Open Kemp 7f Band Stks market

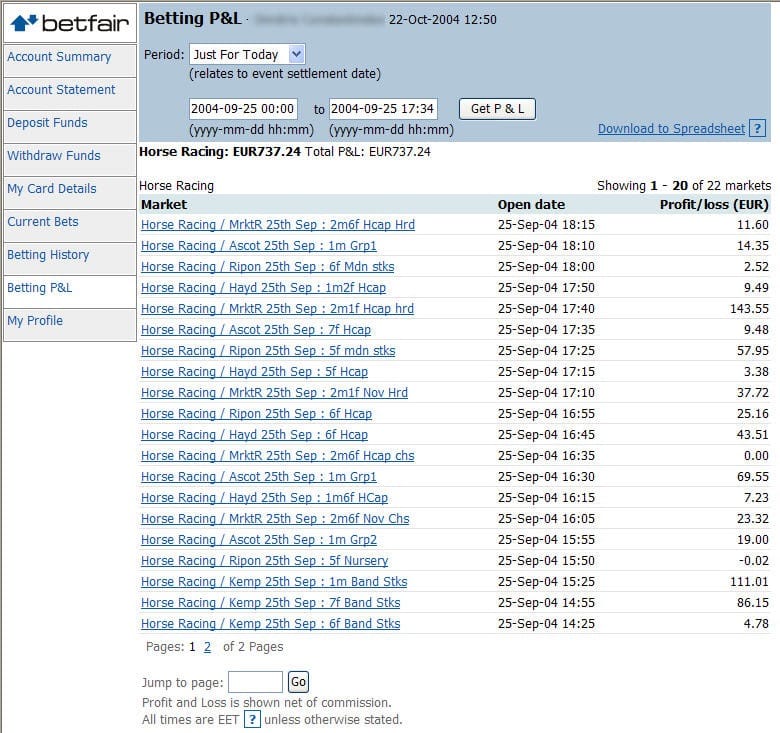[x=271, y=603]
